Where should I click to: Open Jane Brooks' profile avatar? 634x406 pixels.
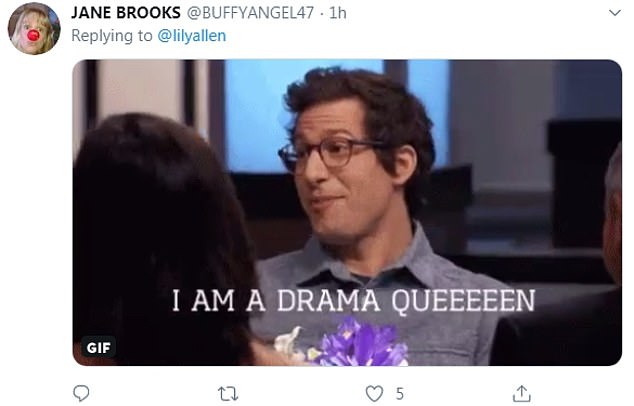tap(34, 28)
